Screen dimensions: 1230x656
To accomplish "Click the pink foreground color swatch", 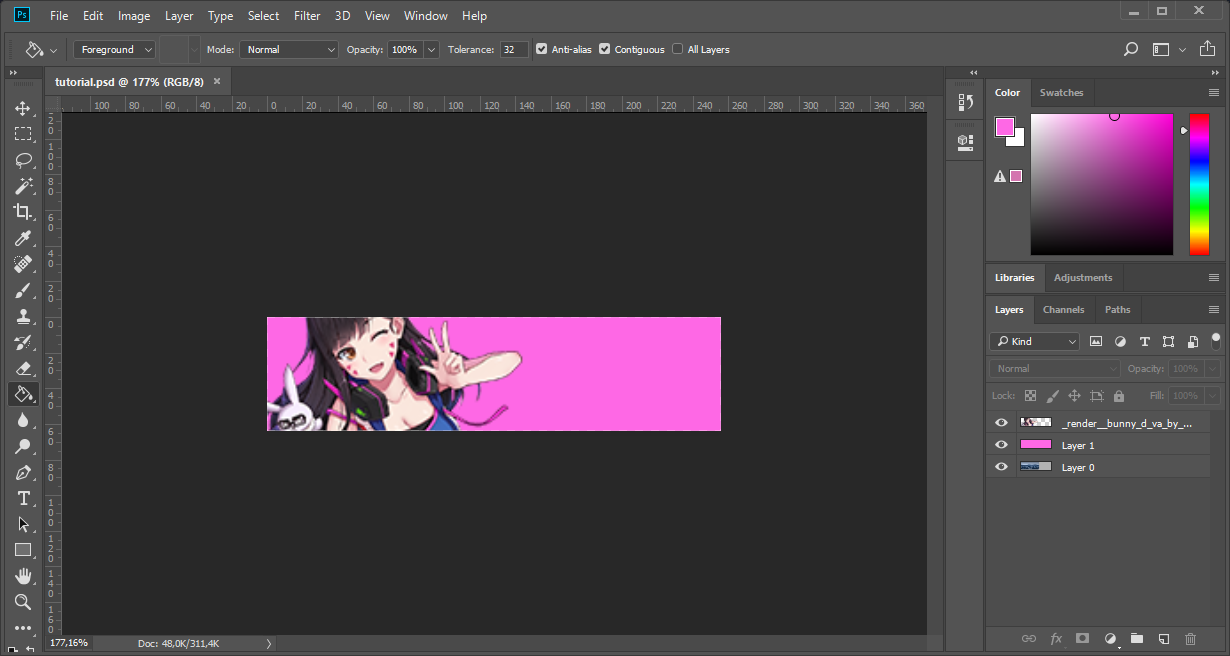I will (1005, 127).
